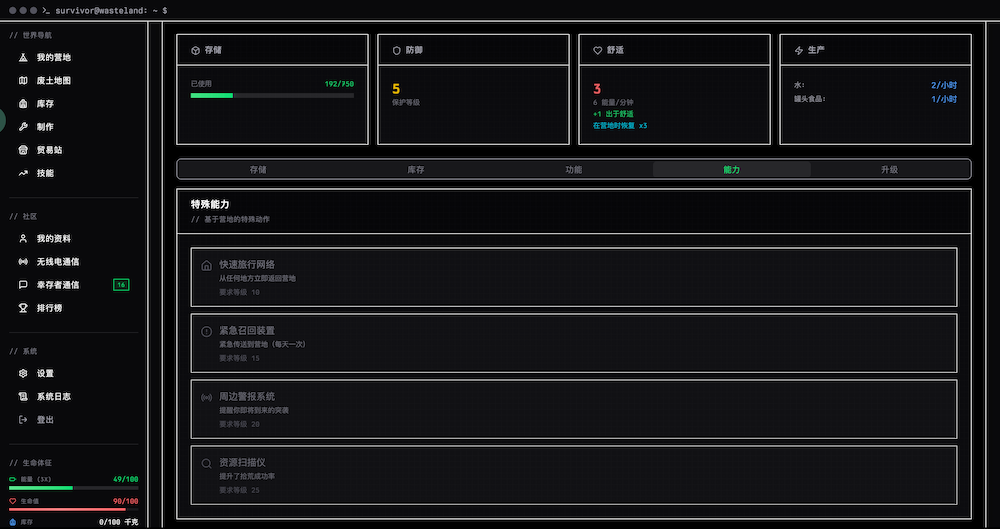Screen dimensions: 1000x529
Task: Click the 我的营地 camp icon in sidebar
Action: coord(24,58)
